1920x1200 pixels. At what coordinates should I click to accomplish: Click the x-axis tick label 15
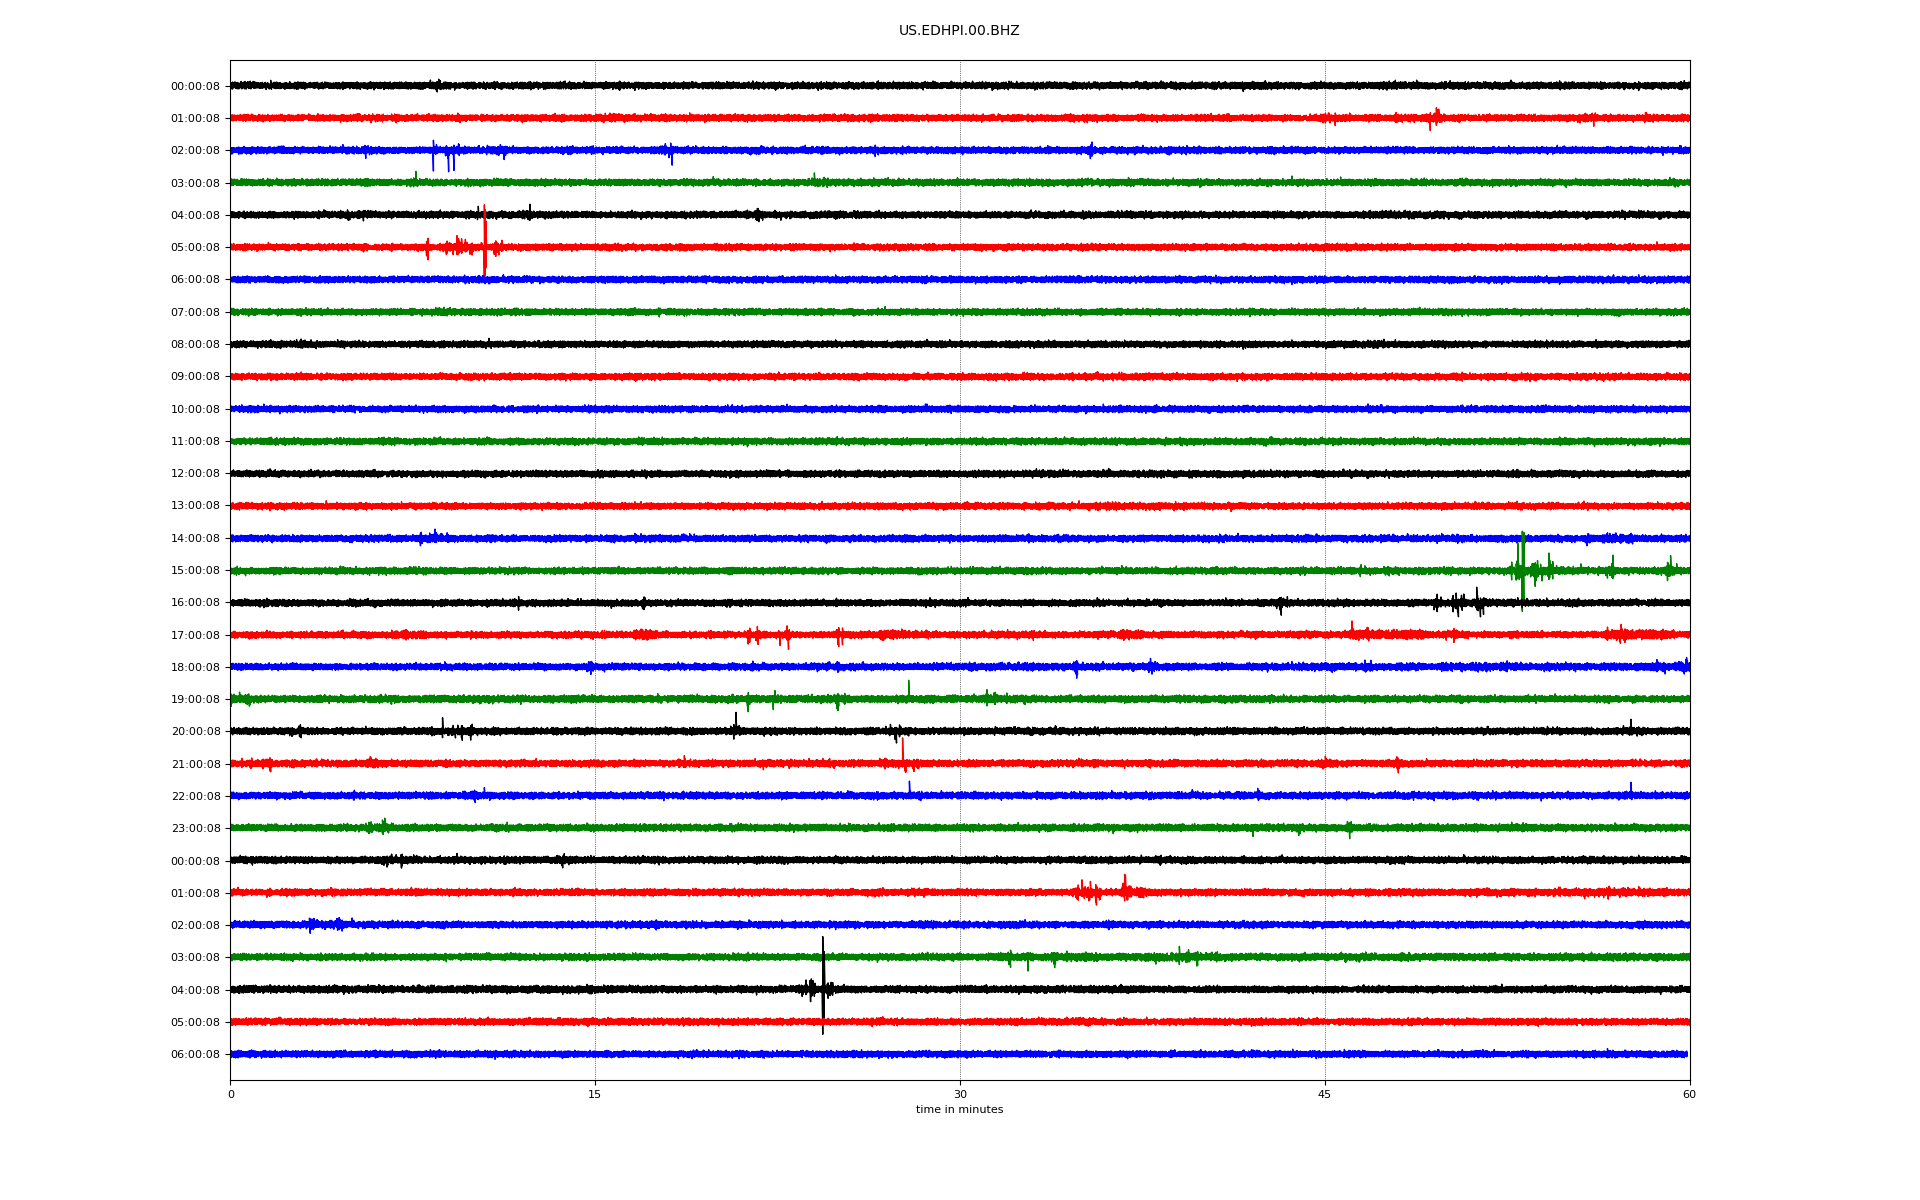tap(595, 1094)
